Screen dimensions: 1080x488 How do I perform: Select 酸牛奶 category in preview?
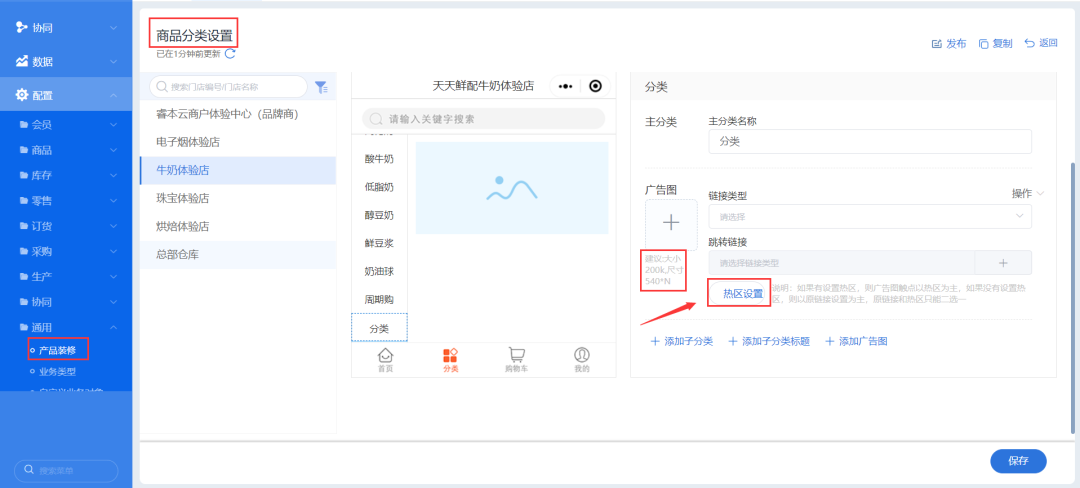tap(380, 159)
